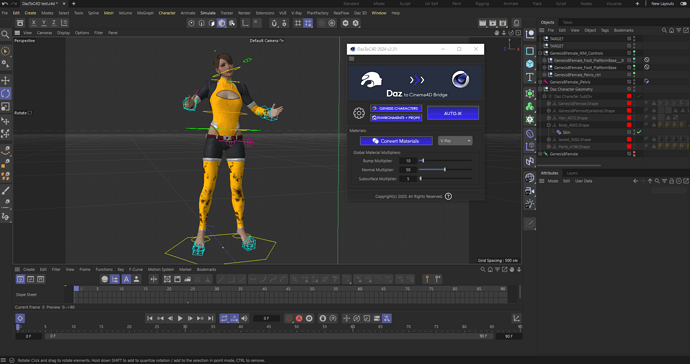Open the Character menu
The width and height of the screenshot is (690, 364).
tap(167, 13)
